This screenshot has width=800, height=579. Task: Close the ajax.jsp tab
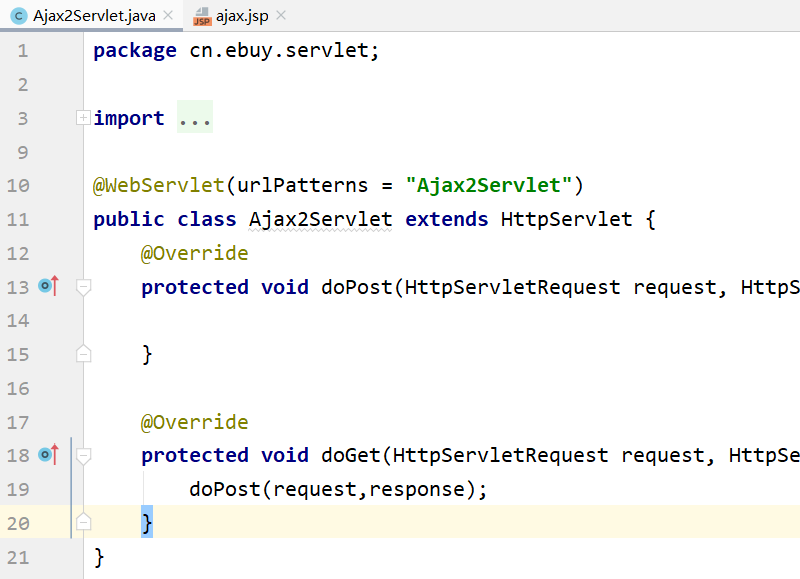pos(281,16)
